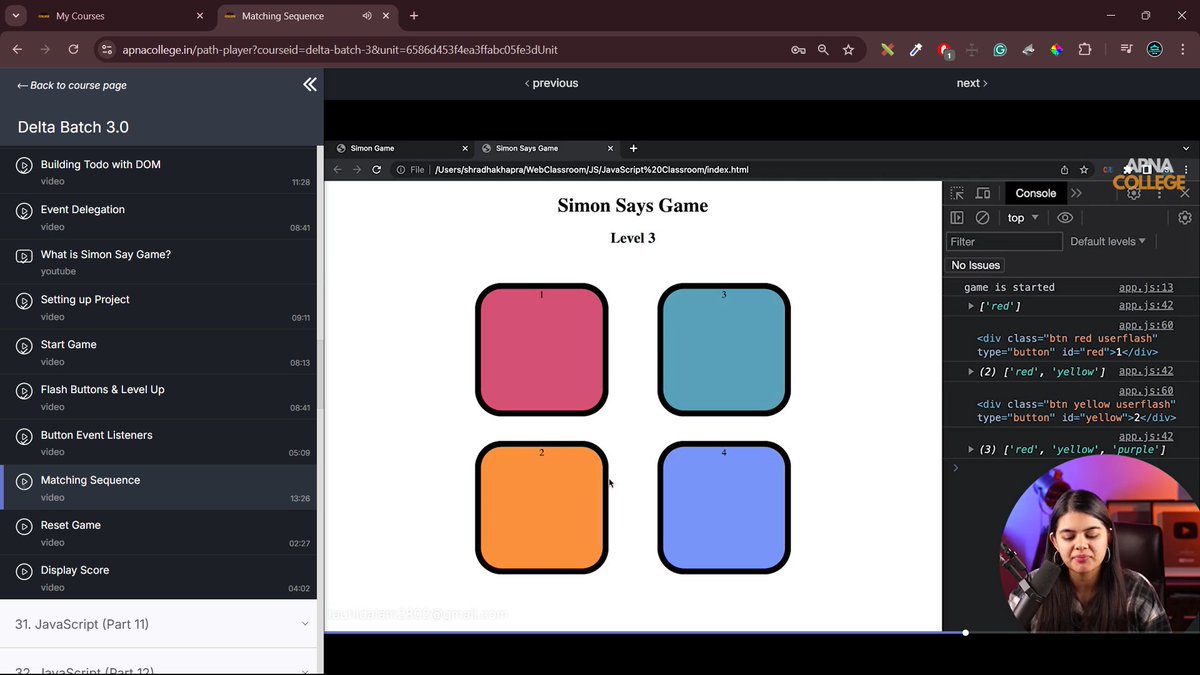
Task: Show more DevTools tabs double arrow
Action: click(x=1076, y=194)
